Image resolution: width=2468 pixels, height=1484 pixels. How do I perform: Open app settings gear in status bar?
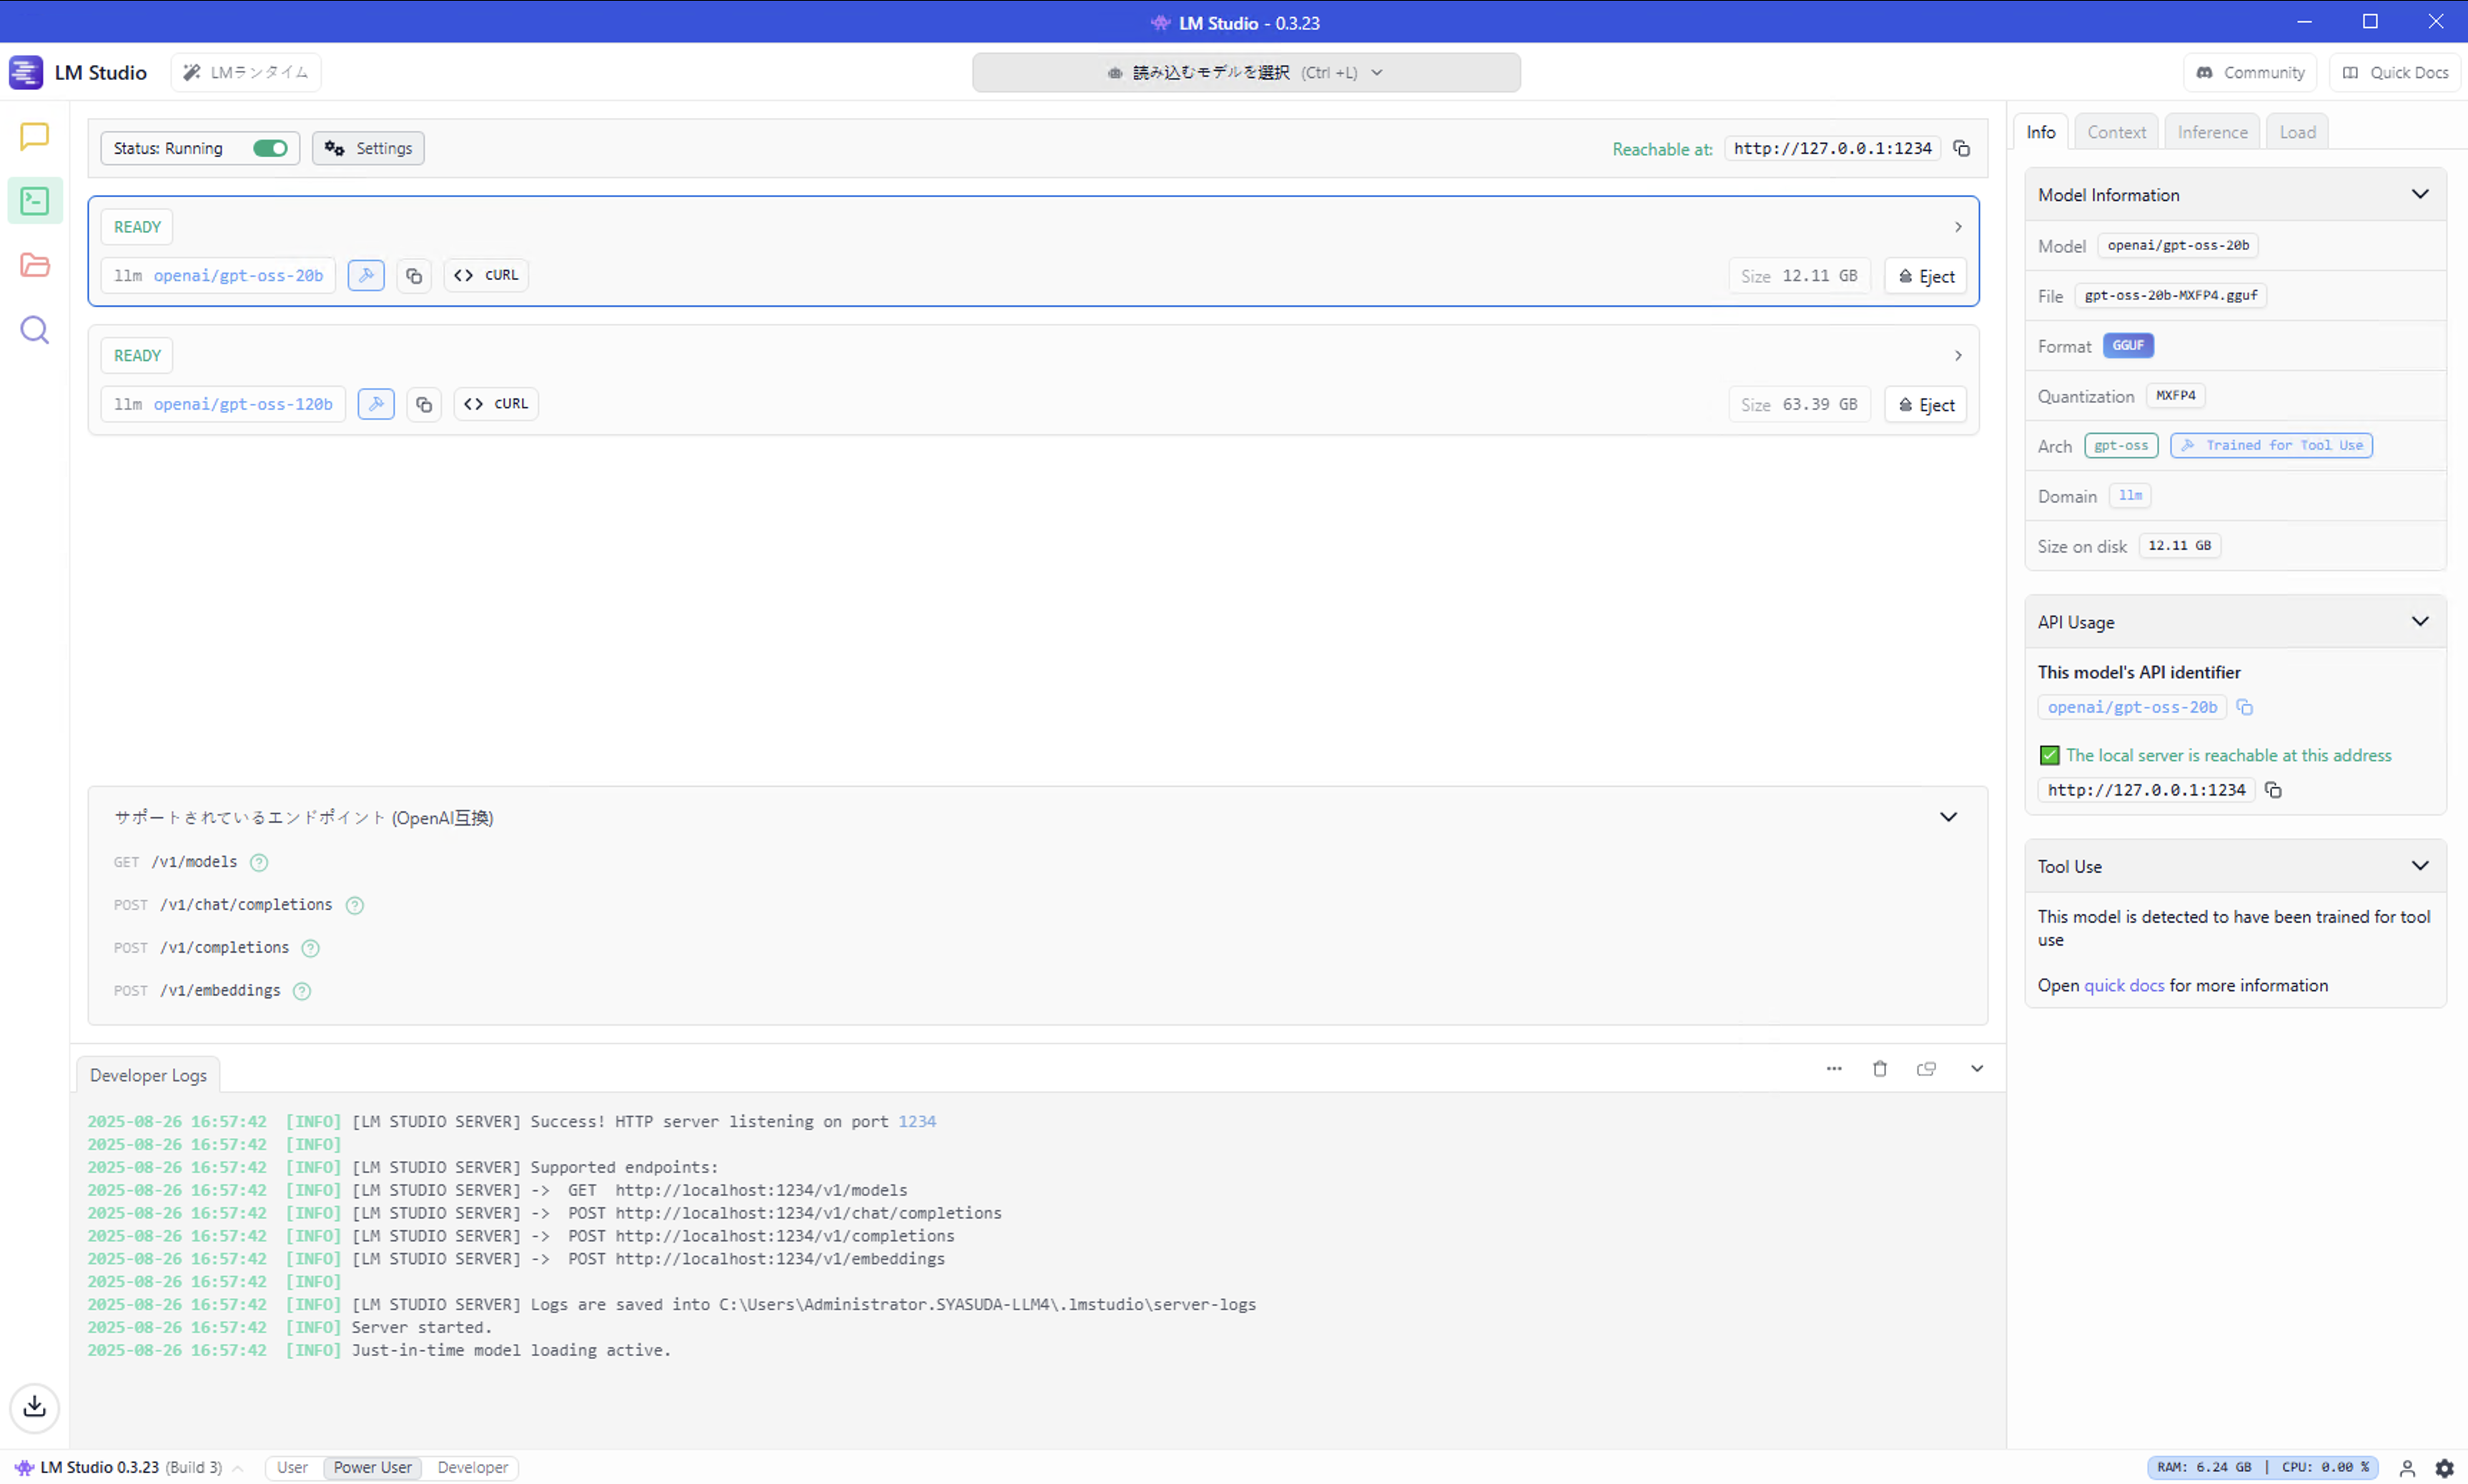[x=2444, y=1467]
